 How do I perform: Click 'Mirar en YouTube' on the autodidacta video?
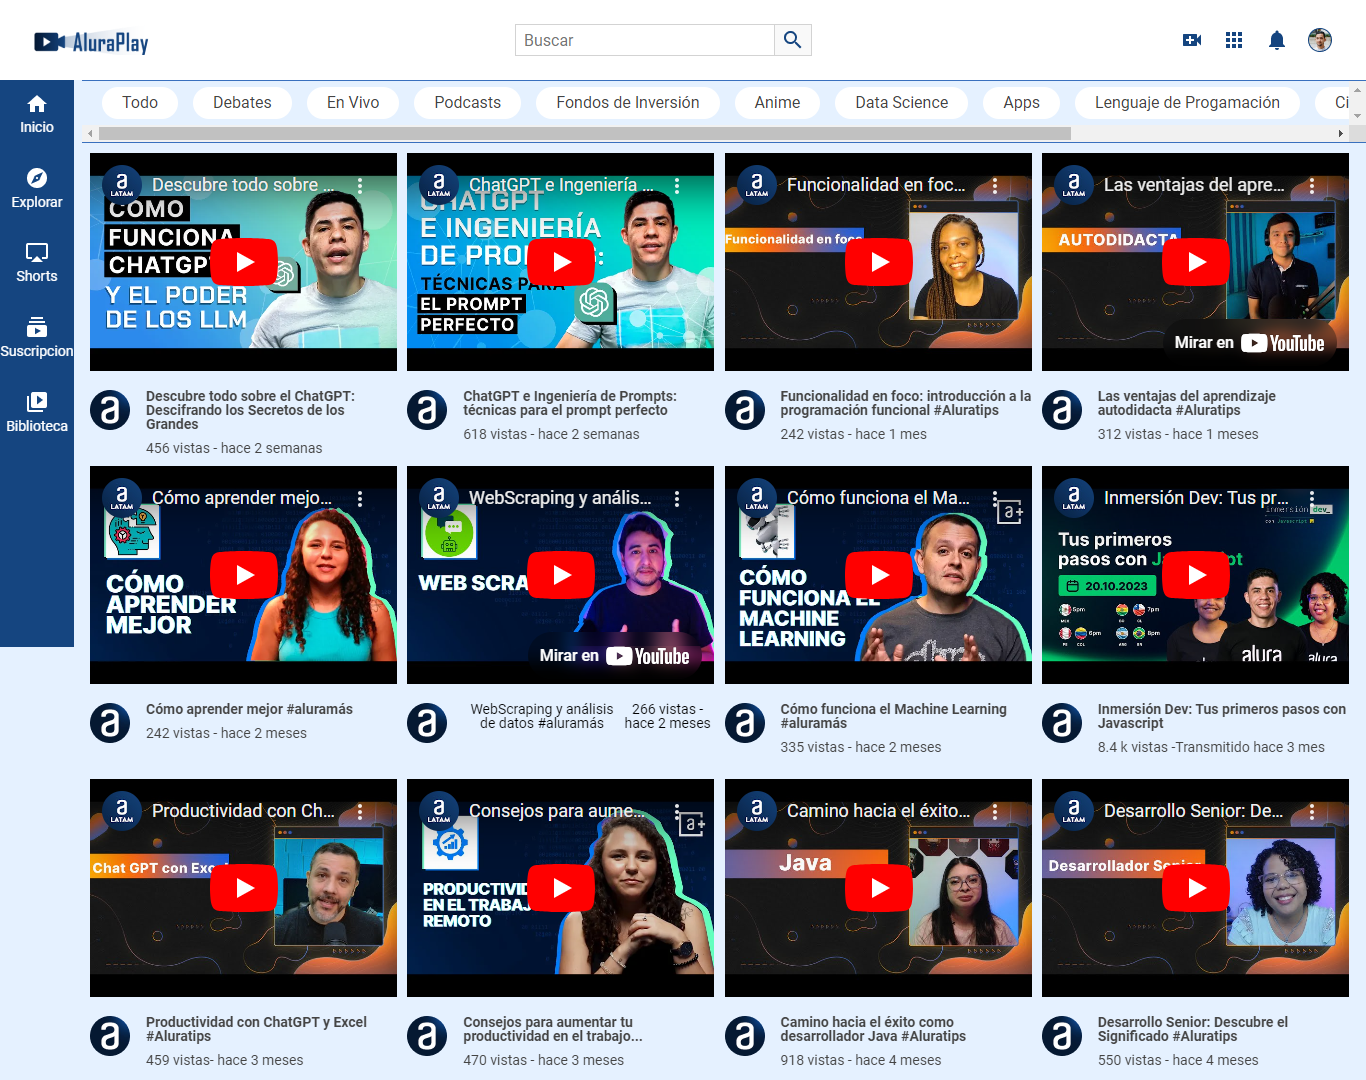(x=1249, y=343)
